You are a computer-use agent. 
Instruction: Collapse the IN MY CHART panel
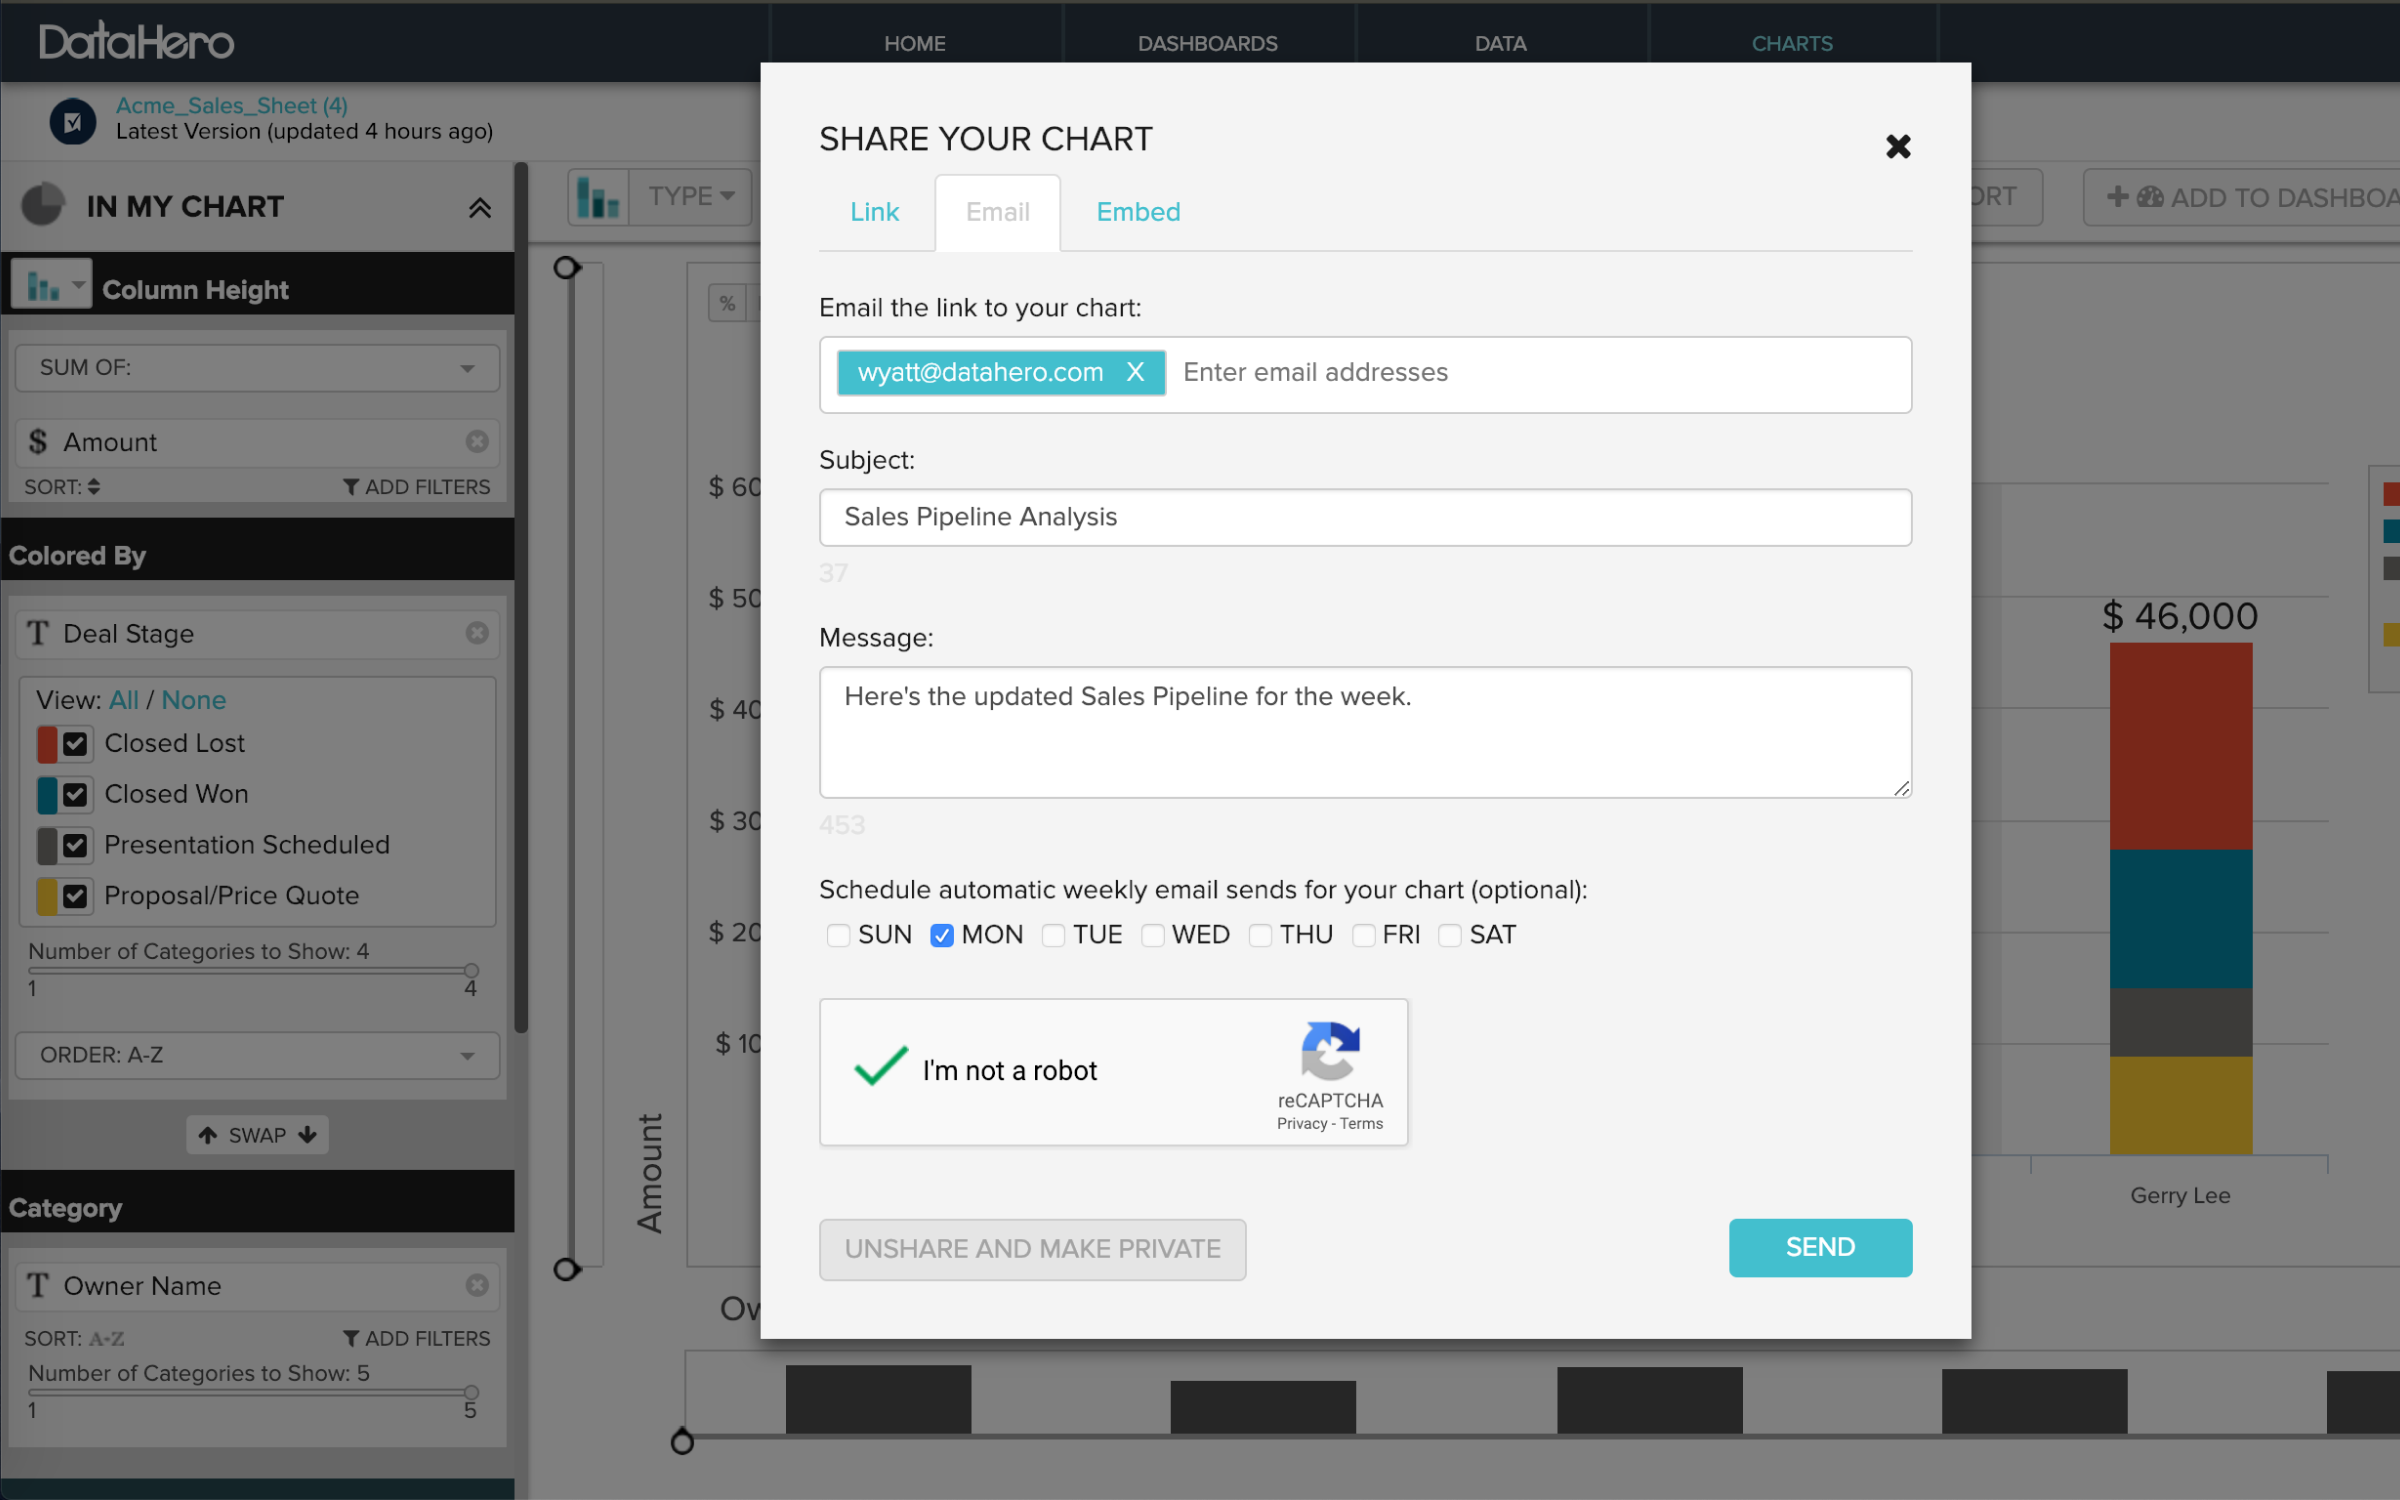481,206
